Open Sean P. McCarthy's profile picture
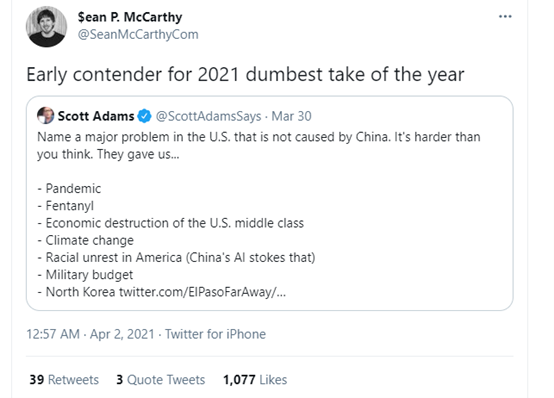554x398 pixels. click(46, 27)
